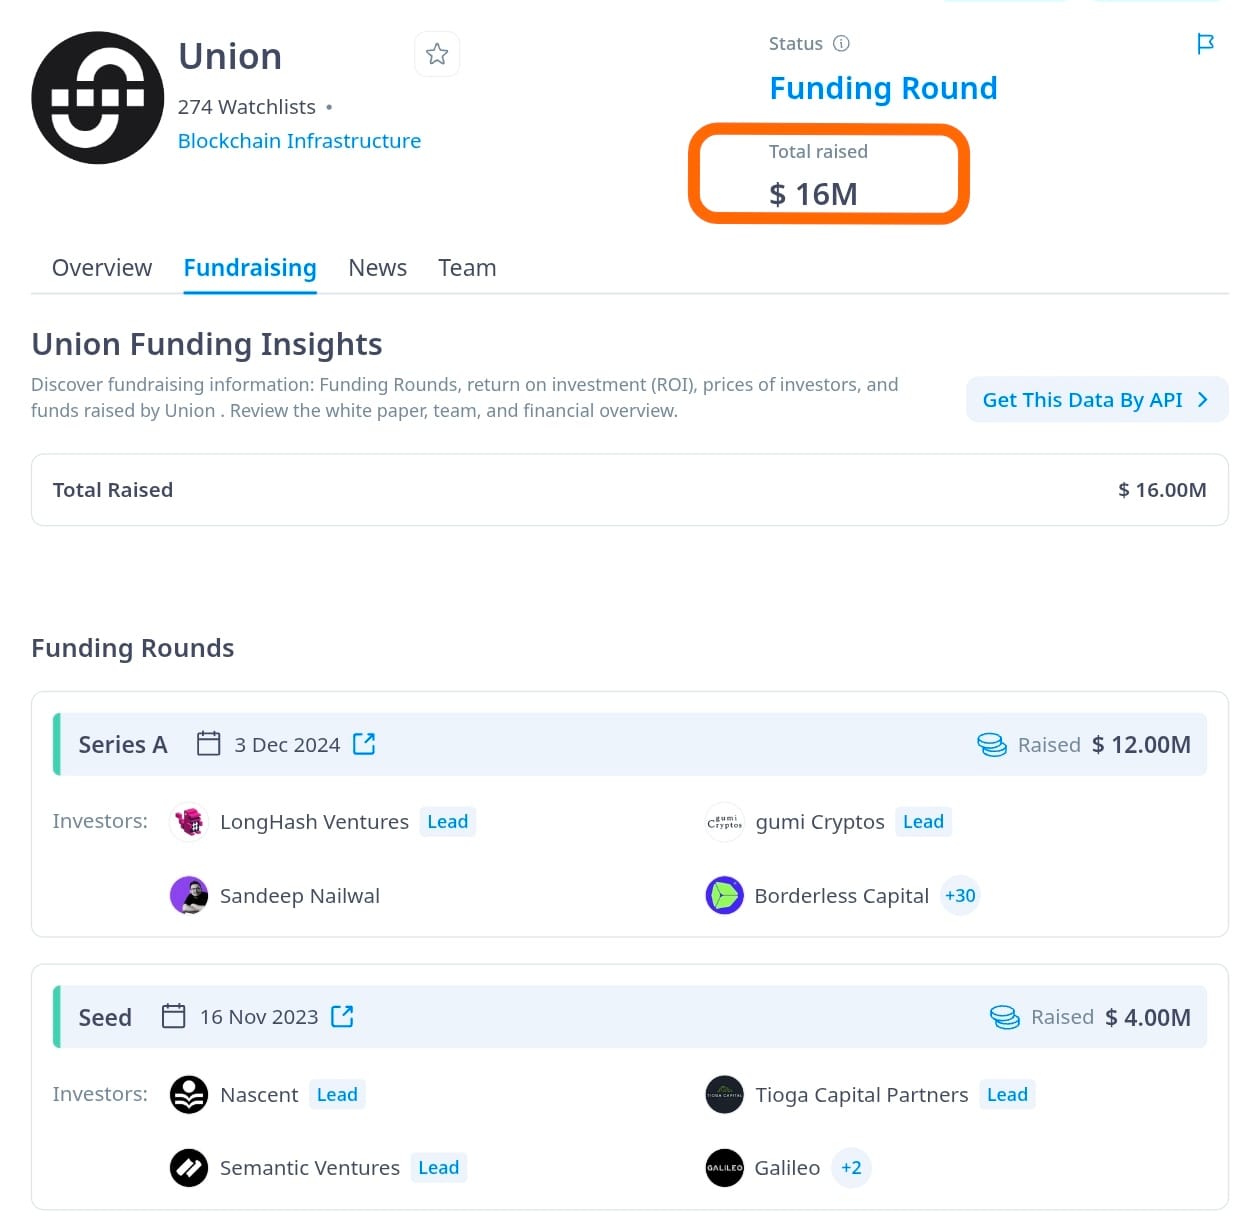The width and height of the screenshot is (1260, 1217).
Task: Open Series A external source link icon
Action: click(x=364, y=744)
